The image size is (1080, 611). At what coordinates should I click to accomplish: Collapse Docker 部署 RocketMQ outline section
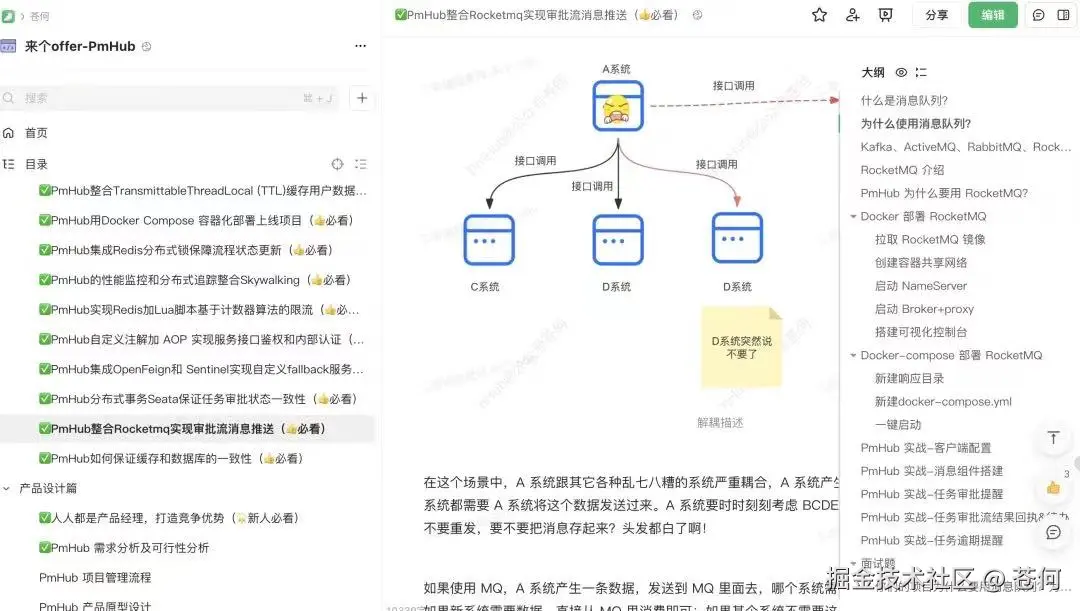click(x=853, y=216)
